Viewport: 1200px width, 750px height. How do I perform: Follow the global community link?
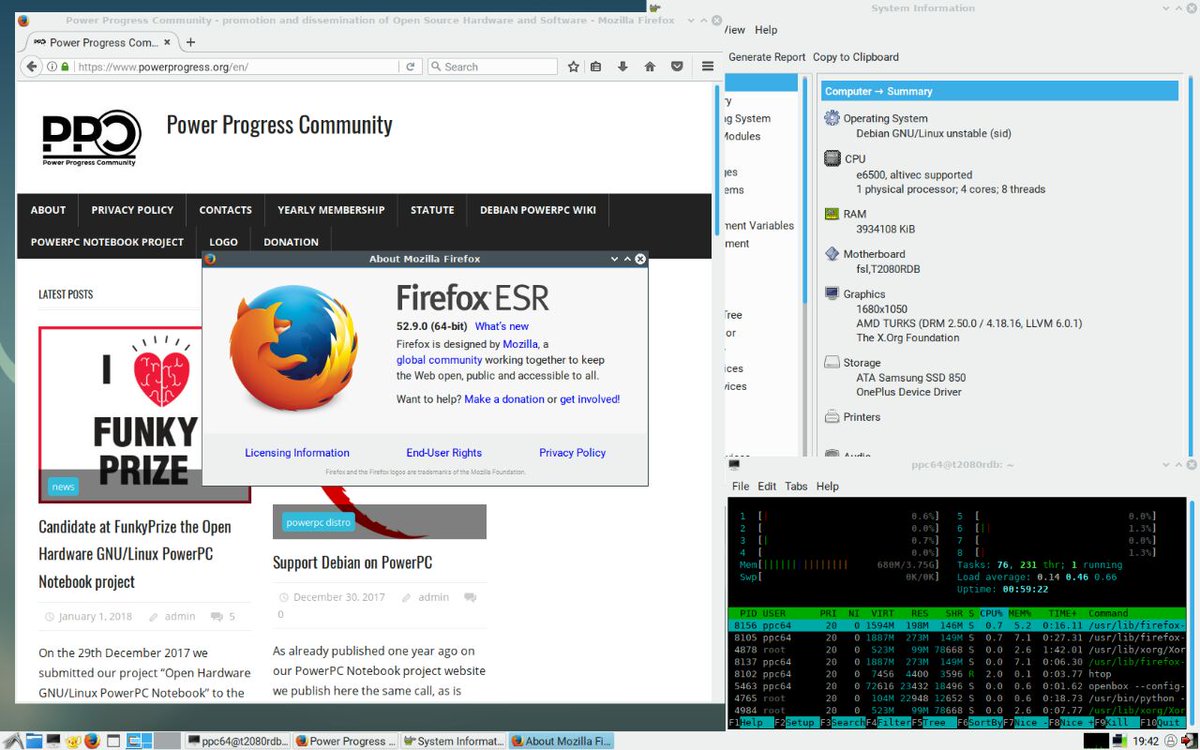[x=439, y=360]
